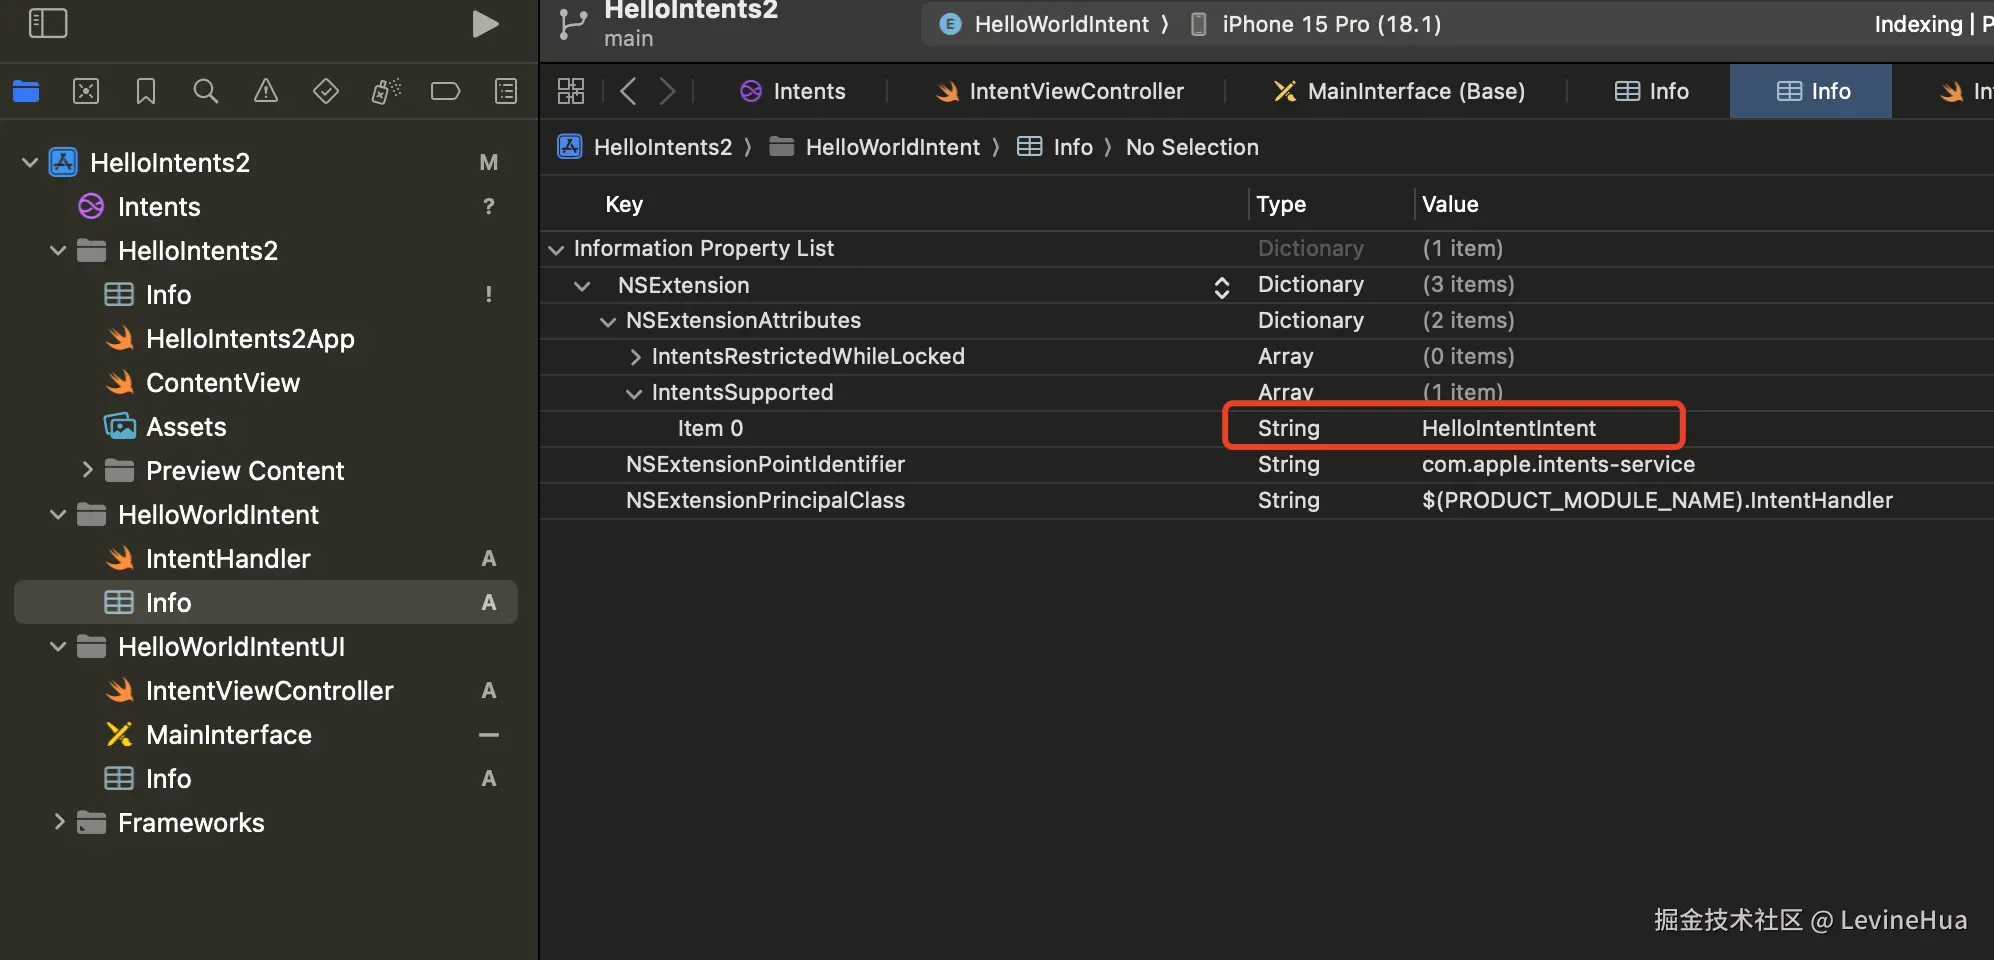1994x960 pixels.
Task: Expand the Preview Content folder
Action: tap(87, 470)
